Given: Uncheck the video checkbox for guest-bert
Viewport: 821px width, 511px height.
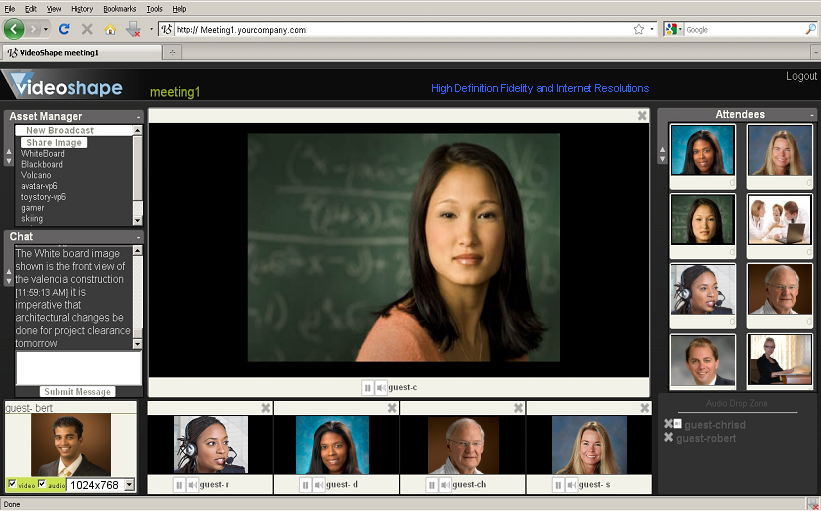Looking at the screenshot, I should coord(12,485).
